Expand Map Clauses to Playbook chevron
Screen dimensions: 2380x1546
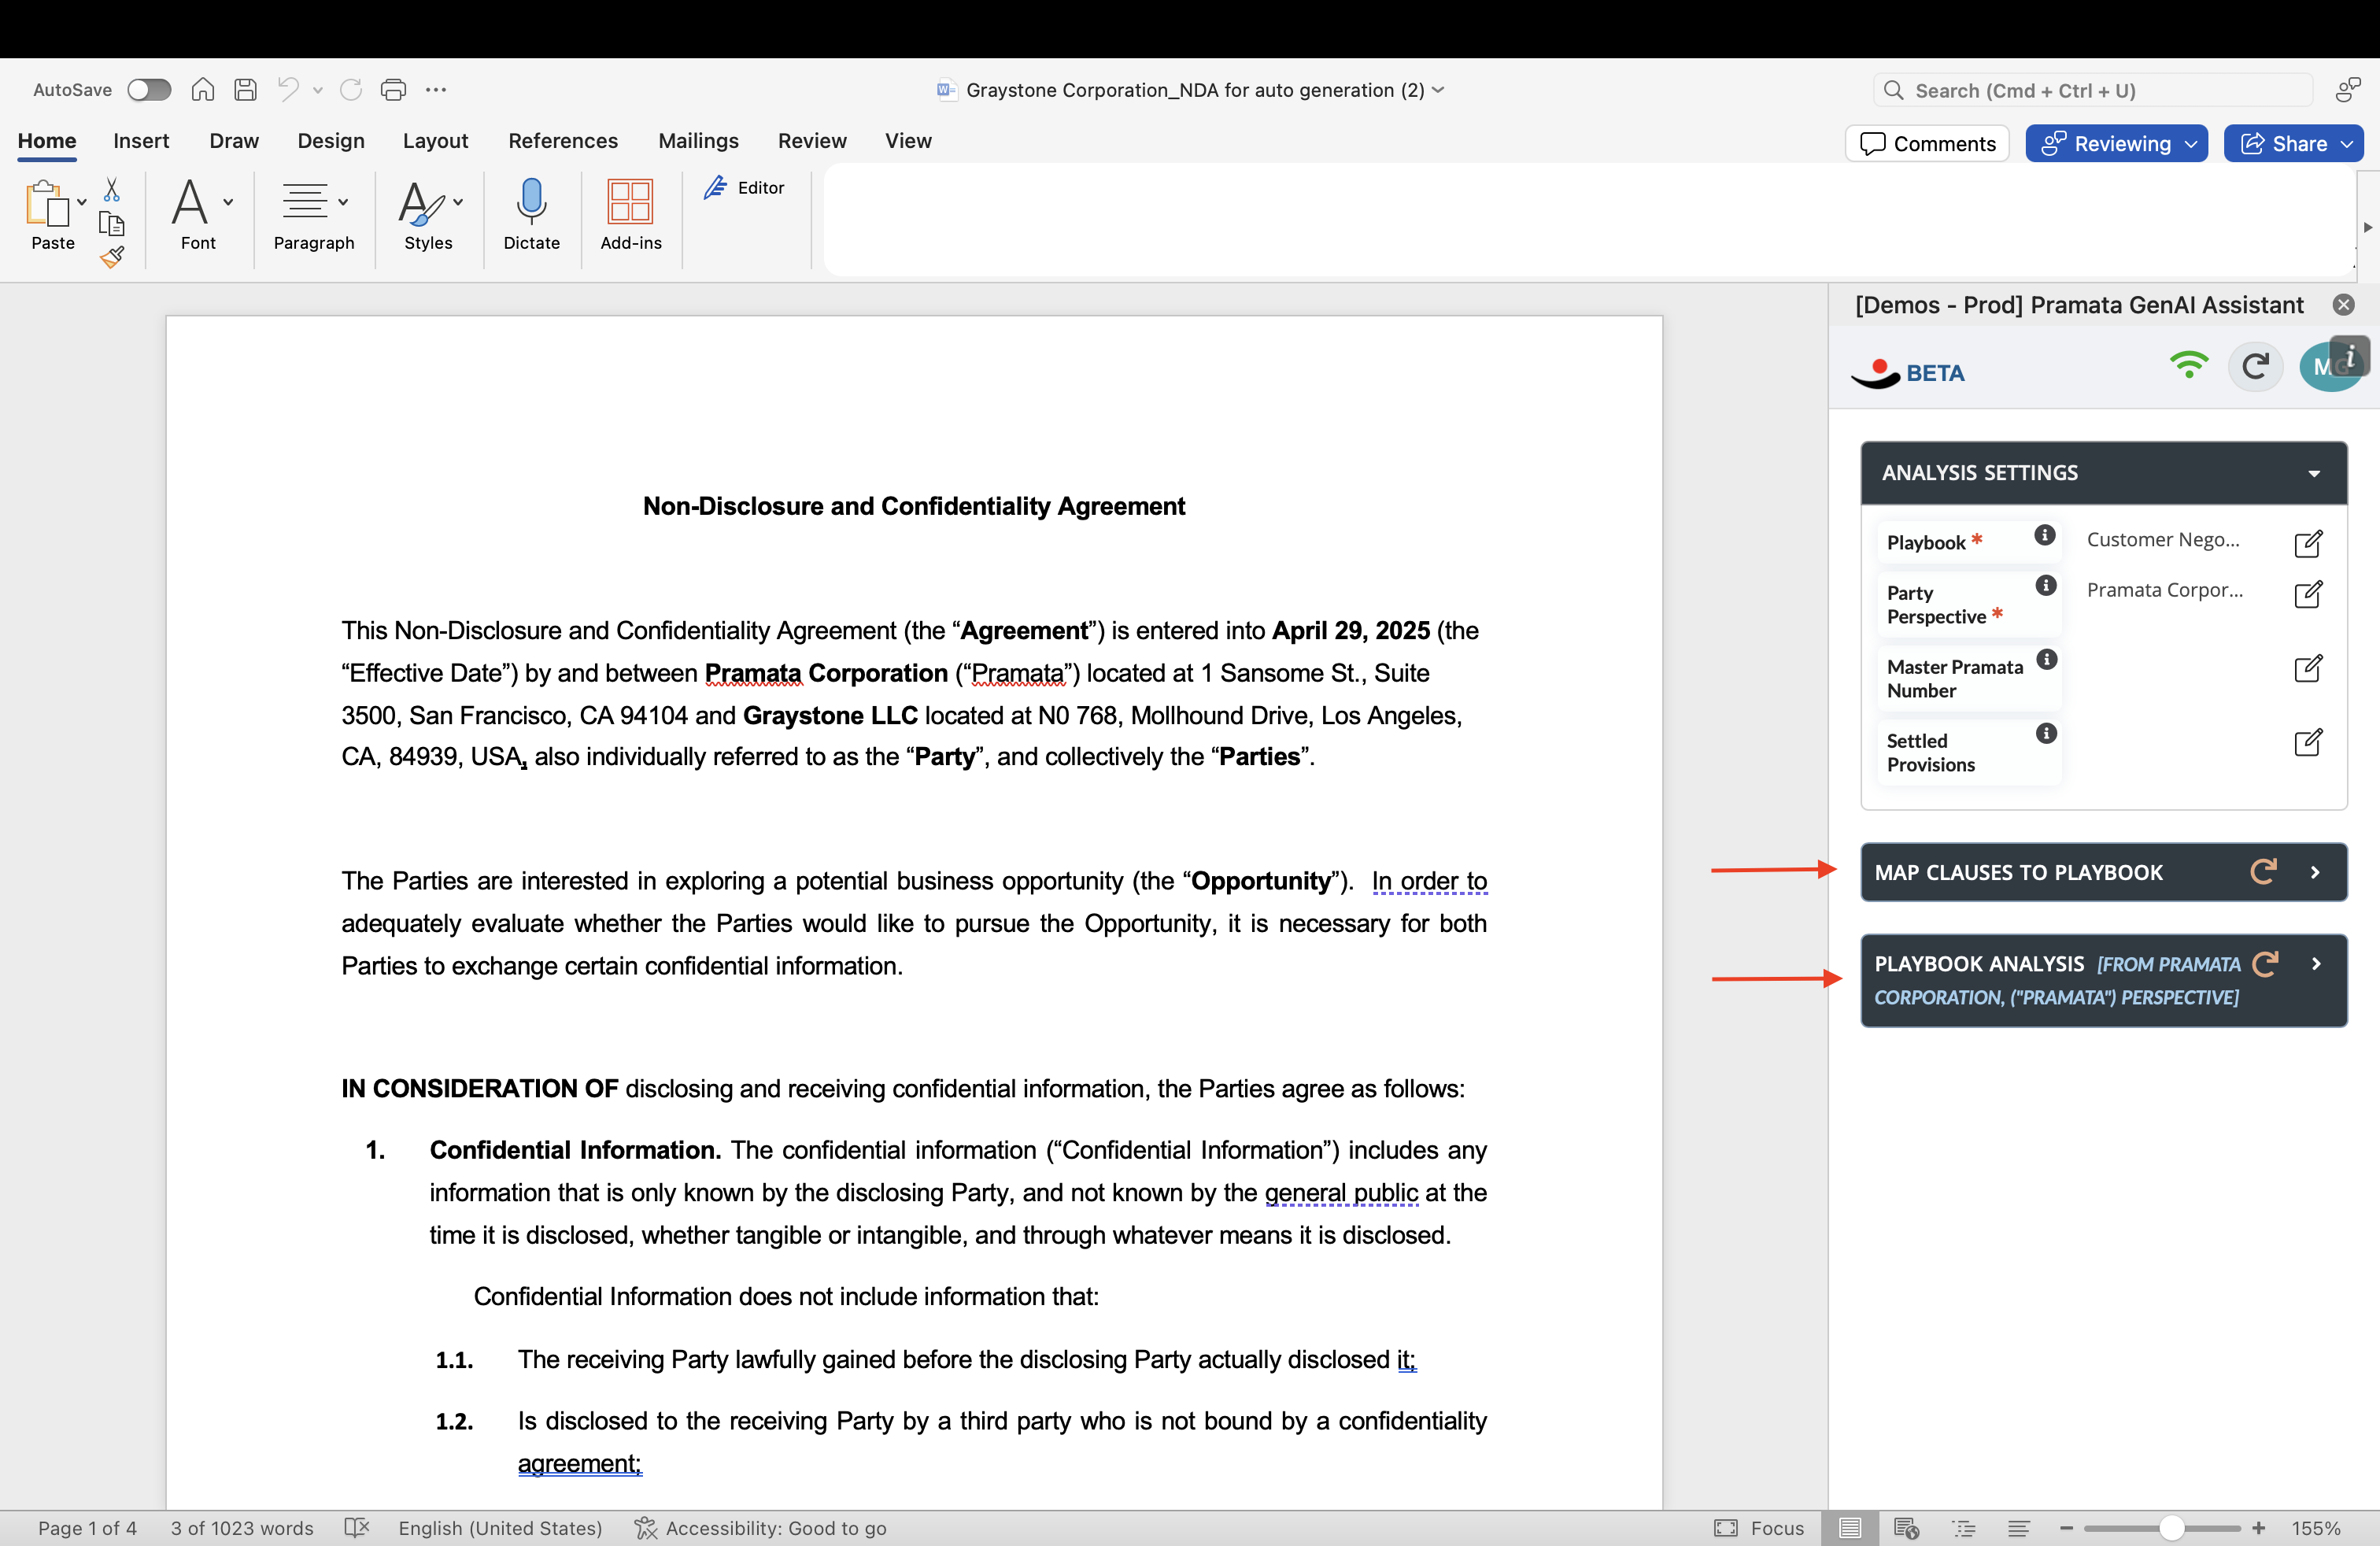[2315, 872]
